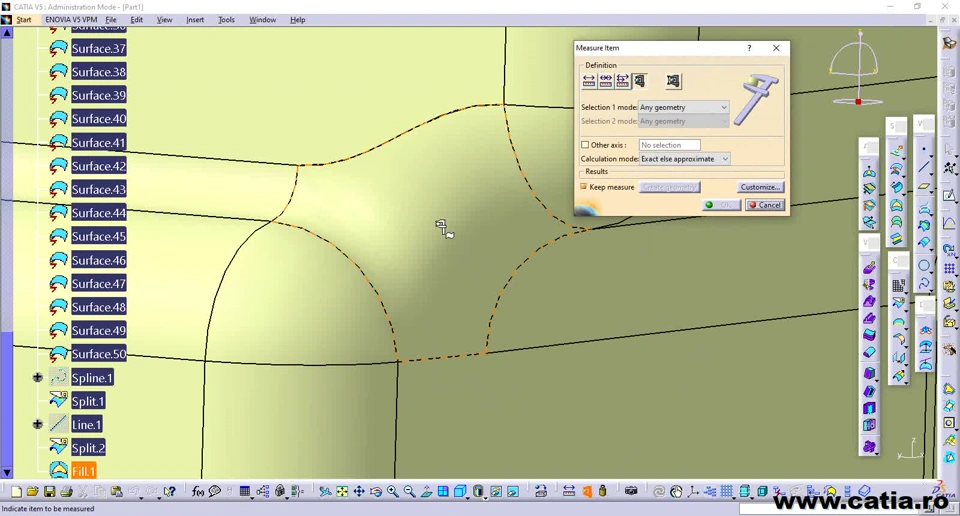Screen dimensions: 960x516
Task: Save the part with the floppy disk icon
Action: 50,491
